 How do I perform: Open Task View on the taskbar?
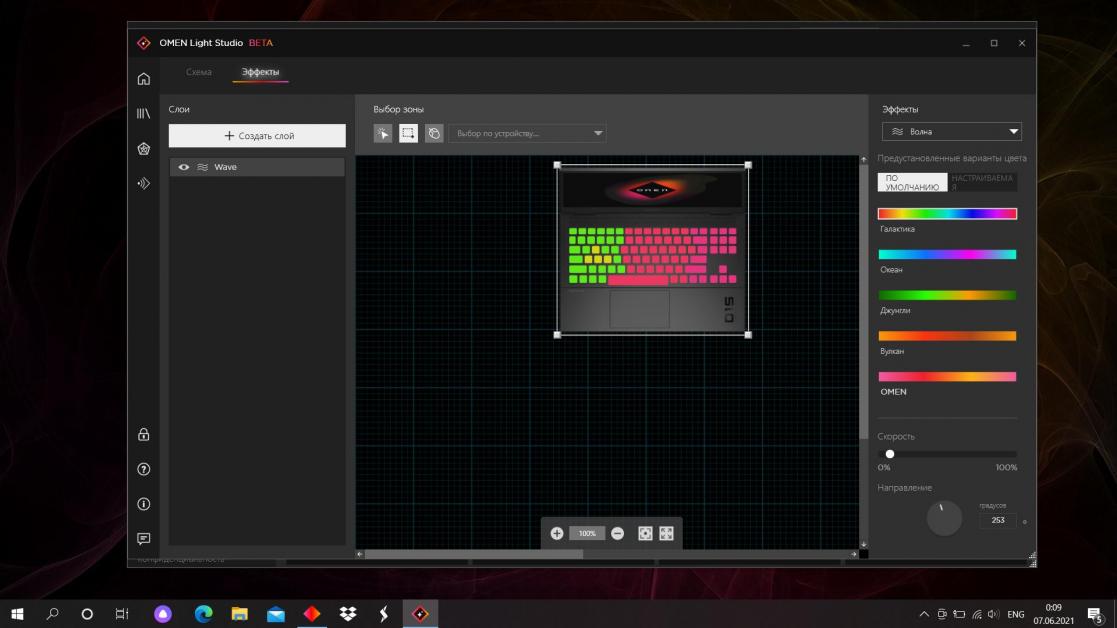click(122, 614)
